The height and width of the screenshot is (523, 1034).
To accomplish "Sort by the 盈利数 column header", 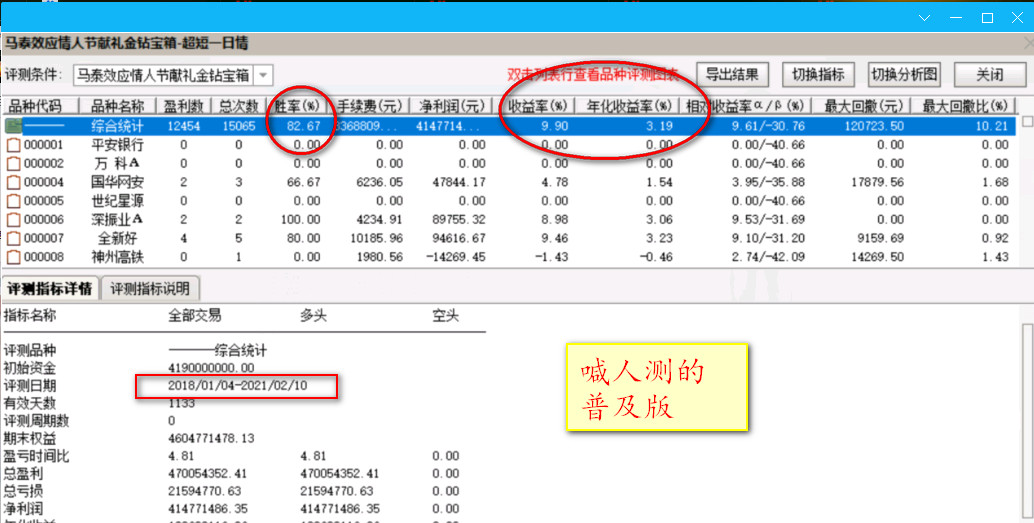I will pos(183,106).
